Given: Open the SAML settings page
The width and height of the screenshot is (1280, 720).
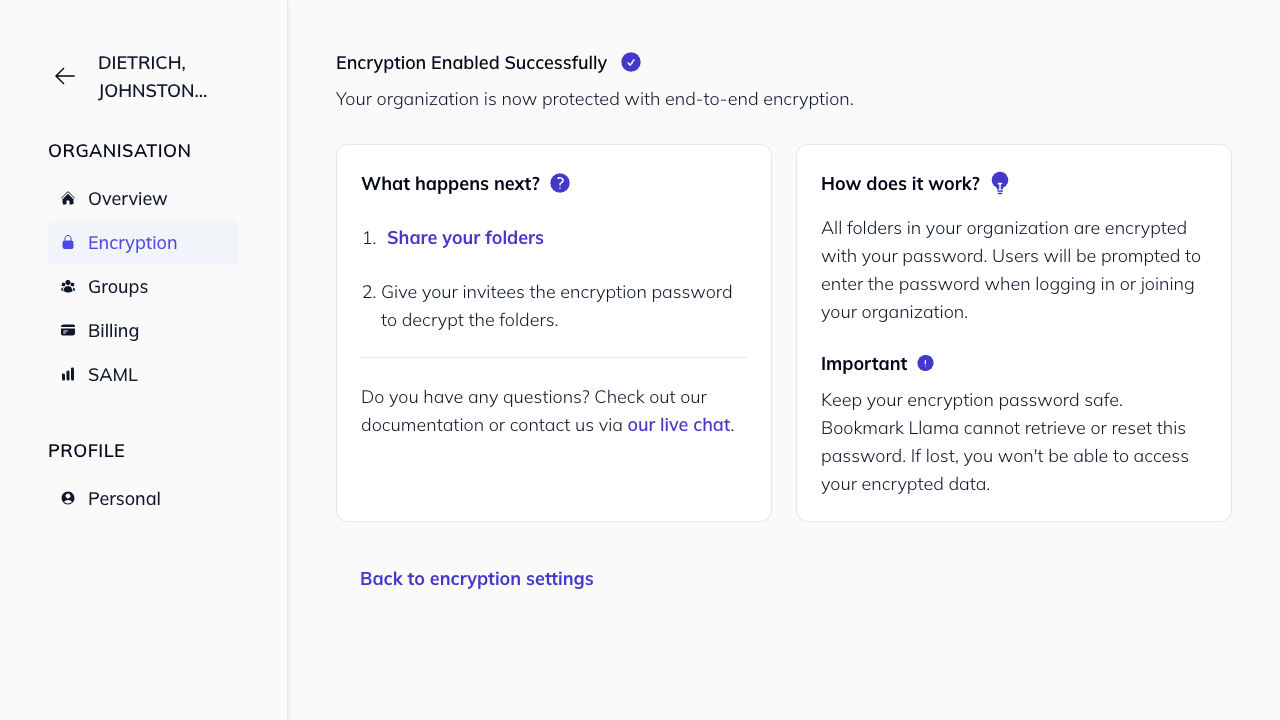Looking at the screenshot, I should pyautogui.click(x=112, y=374).
